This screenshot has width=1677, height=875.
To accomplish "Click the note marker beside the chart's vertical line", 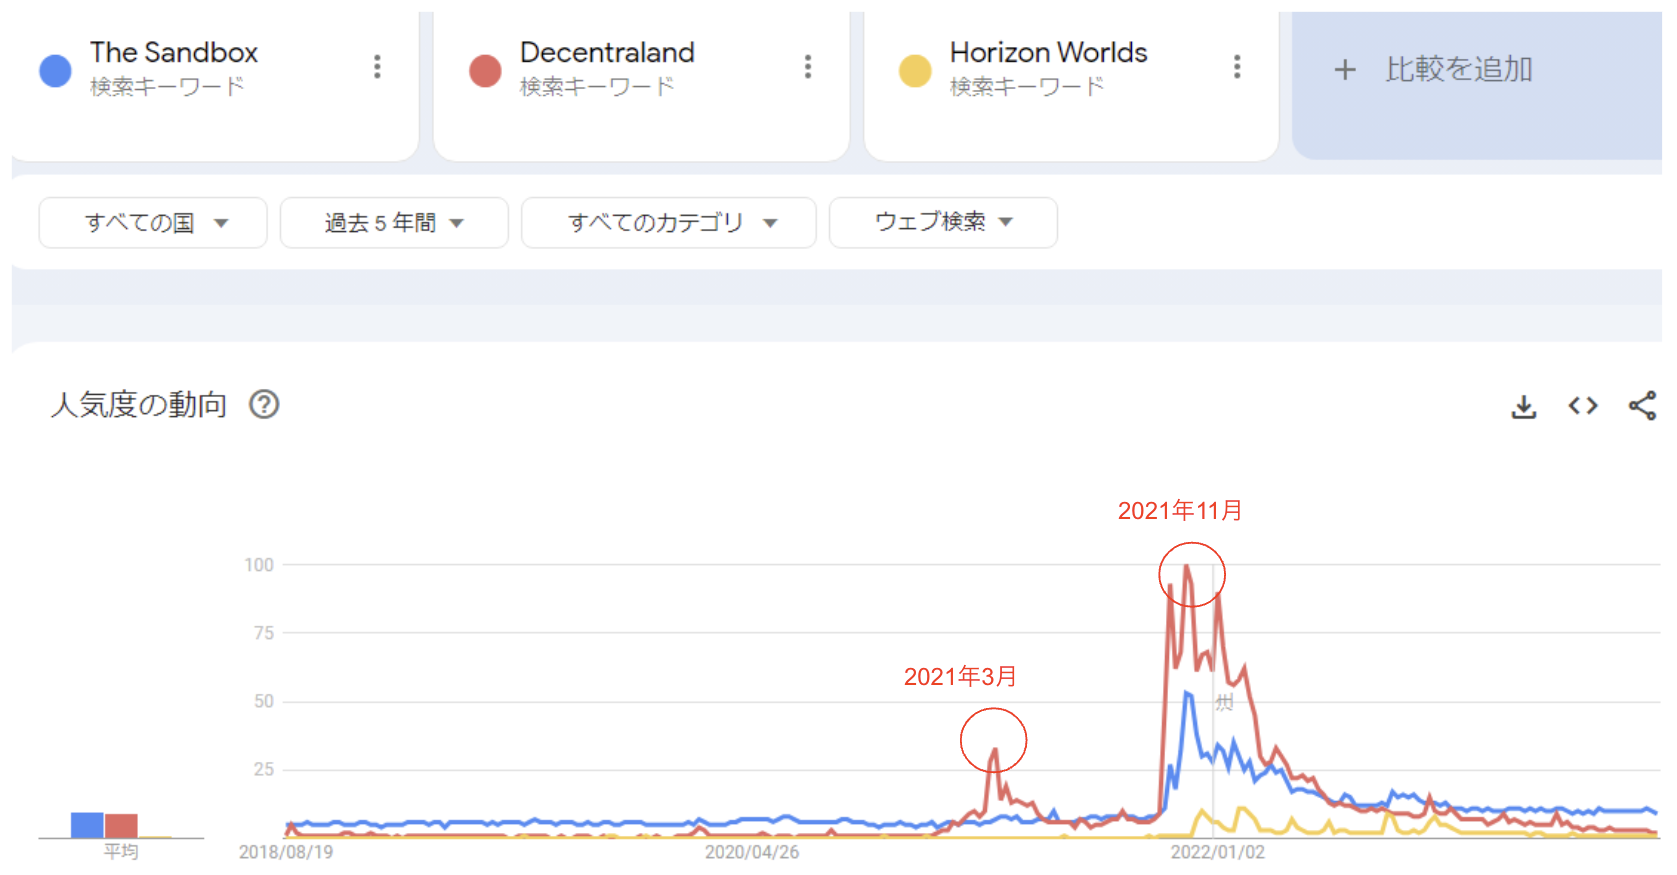I will pos(1224,702).
